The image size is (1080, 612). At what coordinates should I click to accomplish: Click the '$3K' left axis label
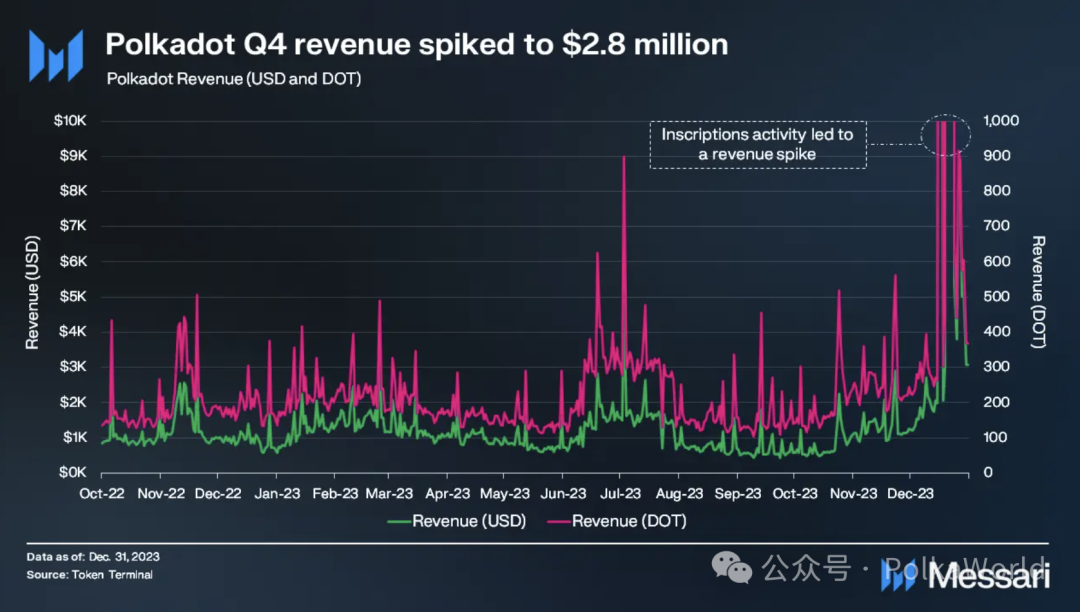(x=74, y=367)
